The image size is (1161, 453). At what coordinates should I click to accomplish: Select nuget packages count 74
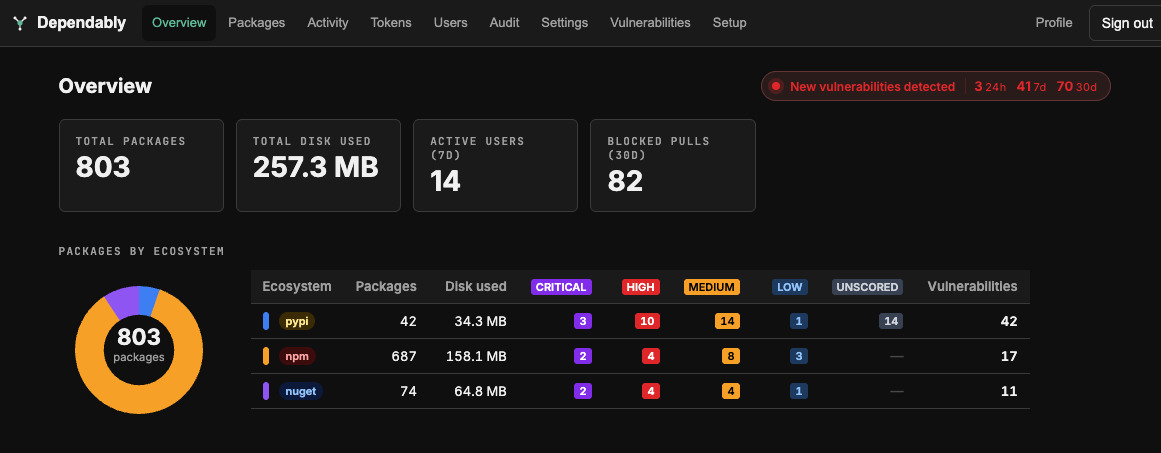[407, 391]
